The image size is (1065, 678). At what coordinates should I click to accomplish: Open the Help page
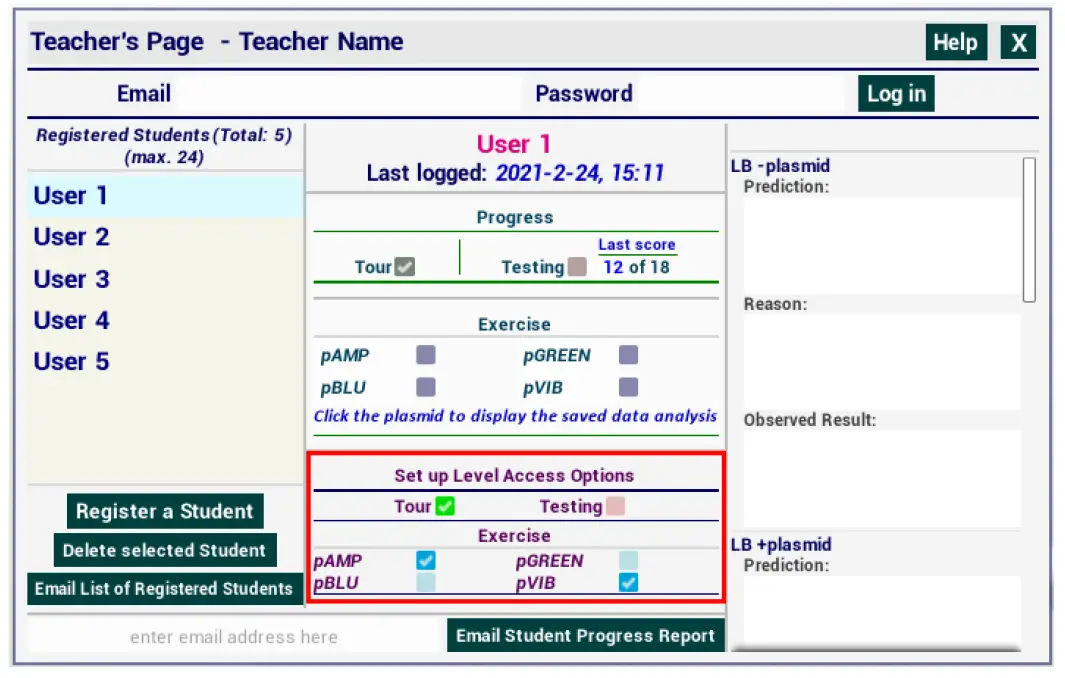coord(956,43)
